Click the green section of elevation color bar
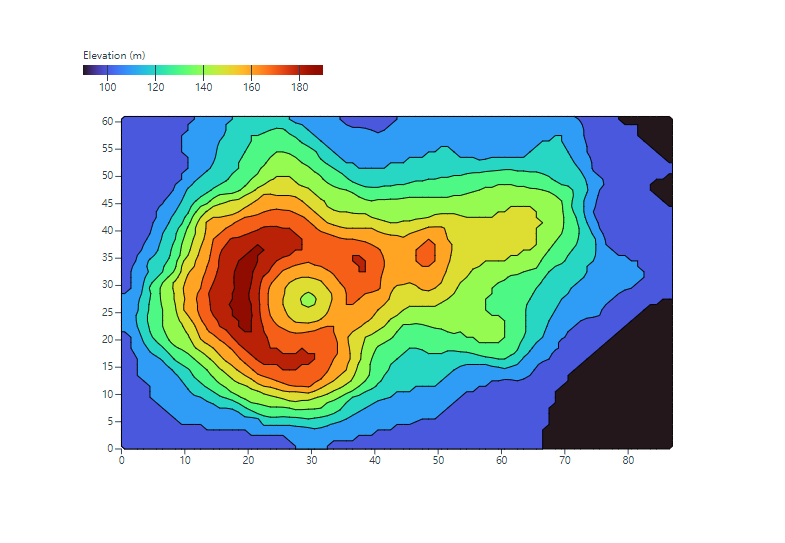The image size is (785, 543). [190, 70]
